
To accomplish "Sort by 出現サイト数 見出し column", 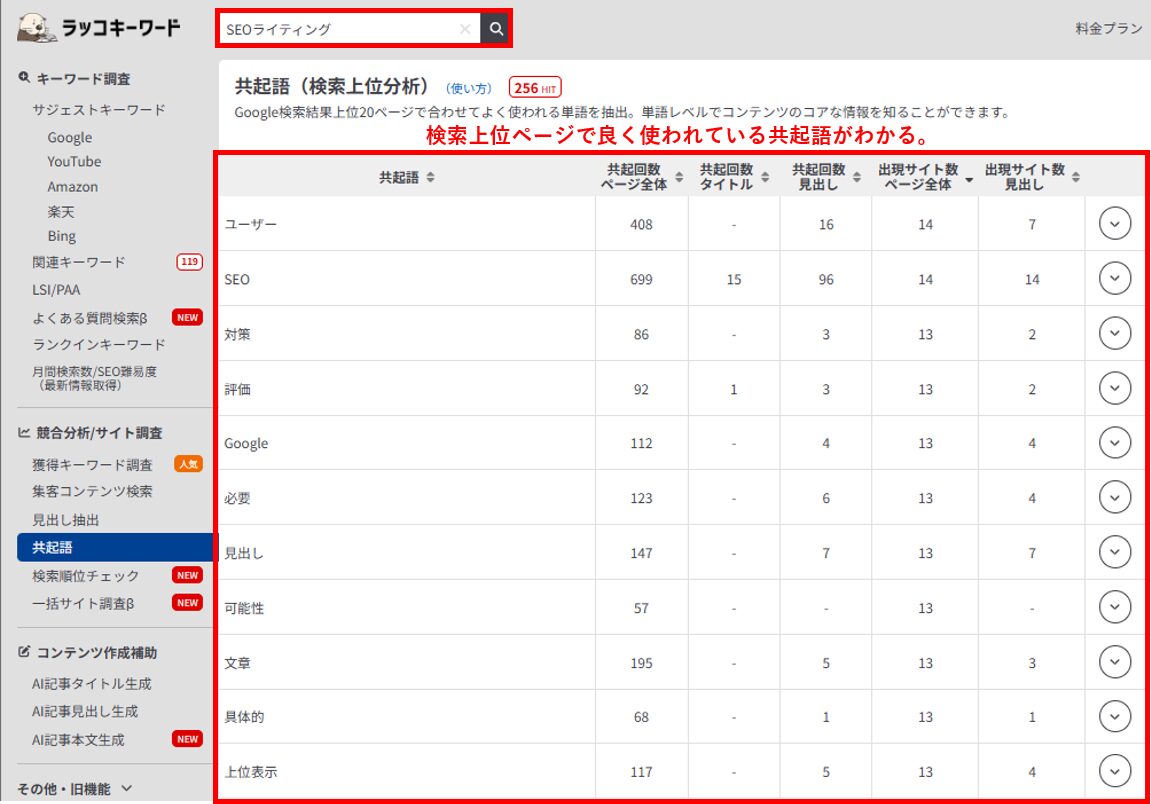I will pyautogui.click(x=1075, y=177).
